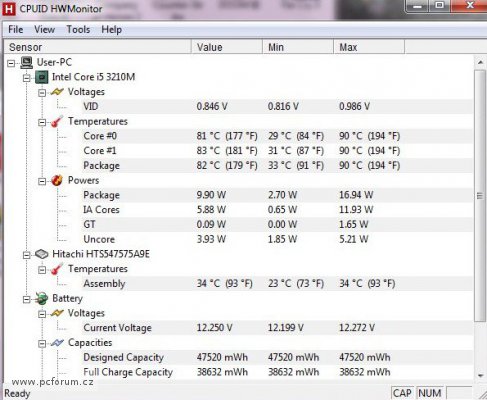Click the Value column header
Image resolution: width=487 pixels, height=400 pixels.
(227, 47)
